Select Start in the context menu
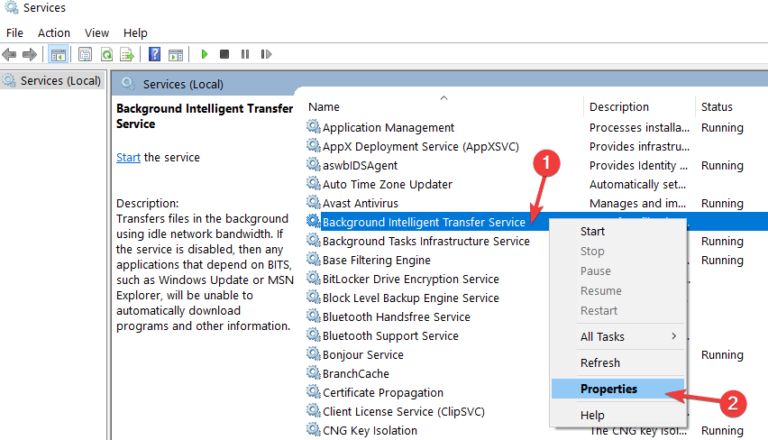 [x=592, y=231]
